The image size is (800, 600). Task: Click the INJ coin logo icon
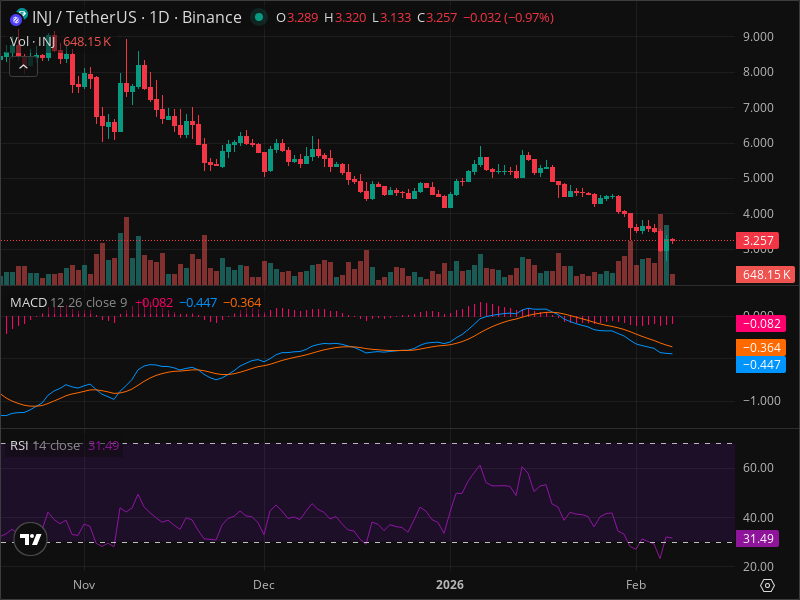[19, 17]
